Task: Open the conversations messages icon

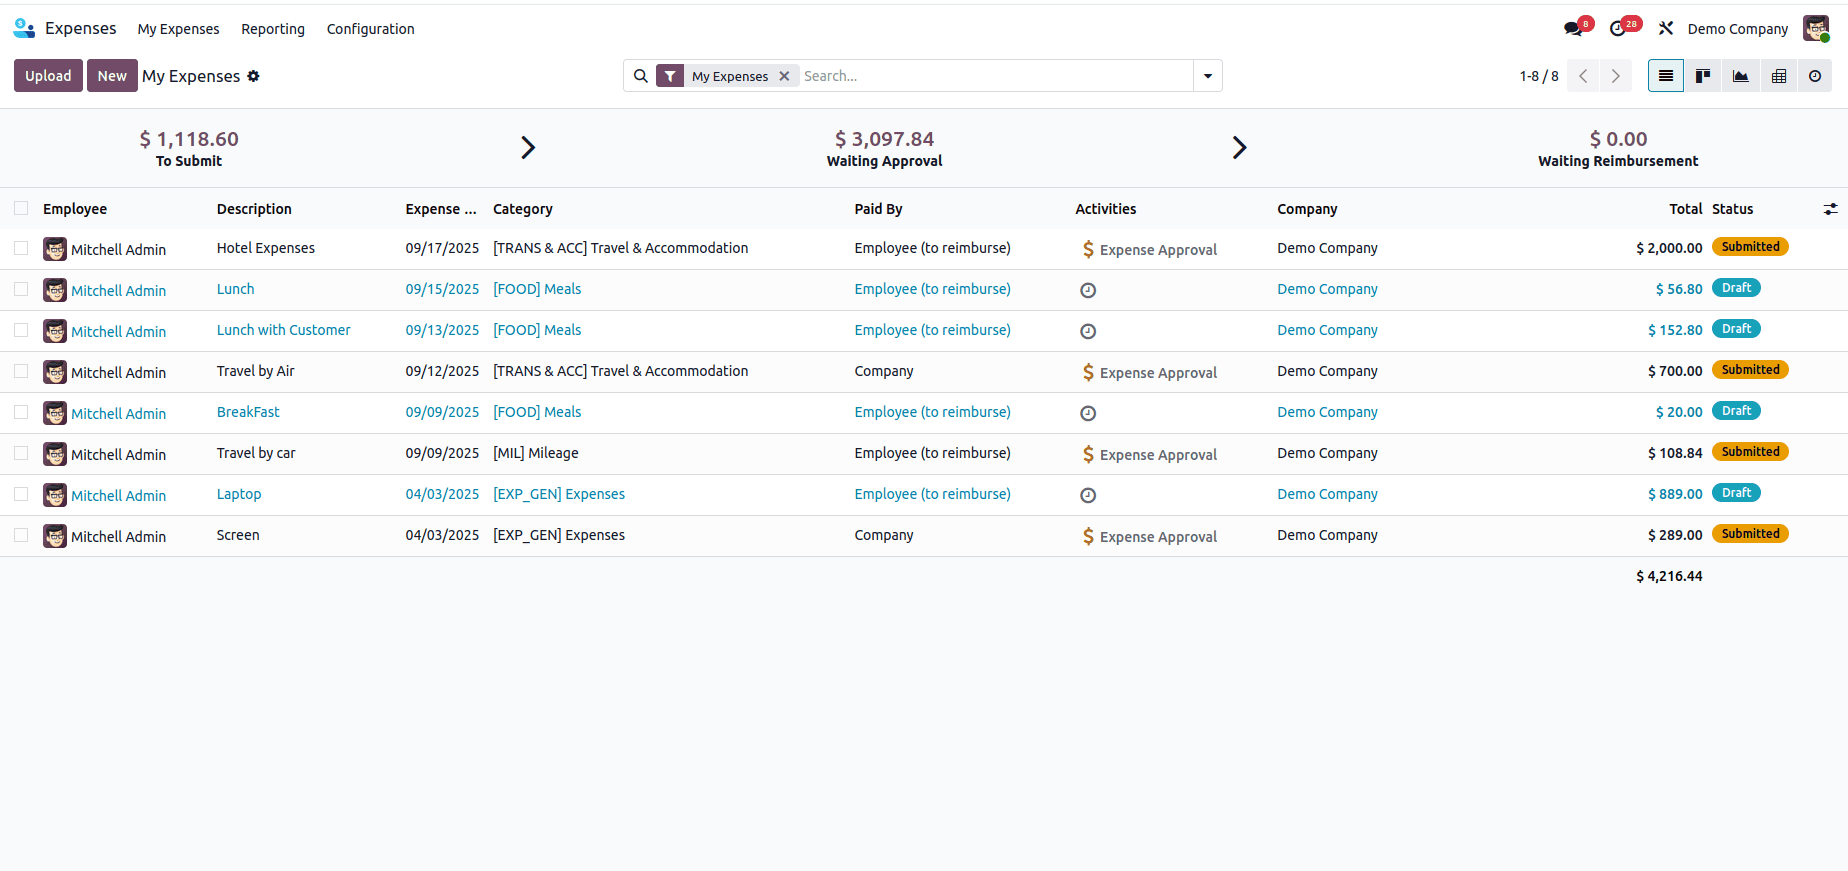Action: pos(1574,29)
